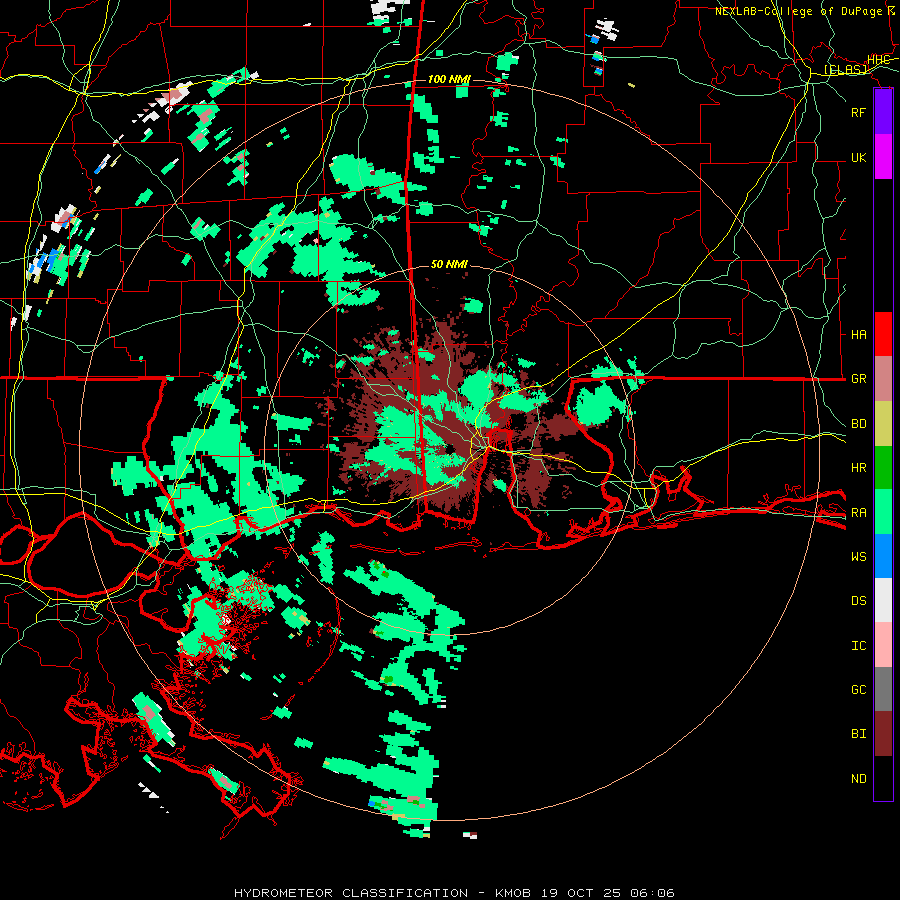Image resolution: width=900 pixels, height=900 pixels.
Task: Click the RF purple legend swatch
Action: coord(883,112)
